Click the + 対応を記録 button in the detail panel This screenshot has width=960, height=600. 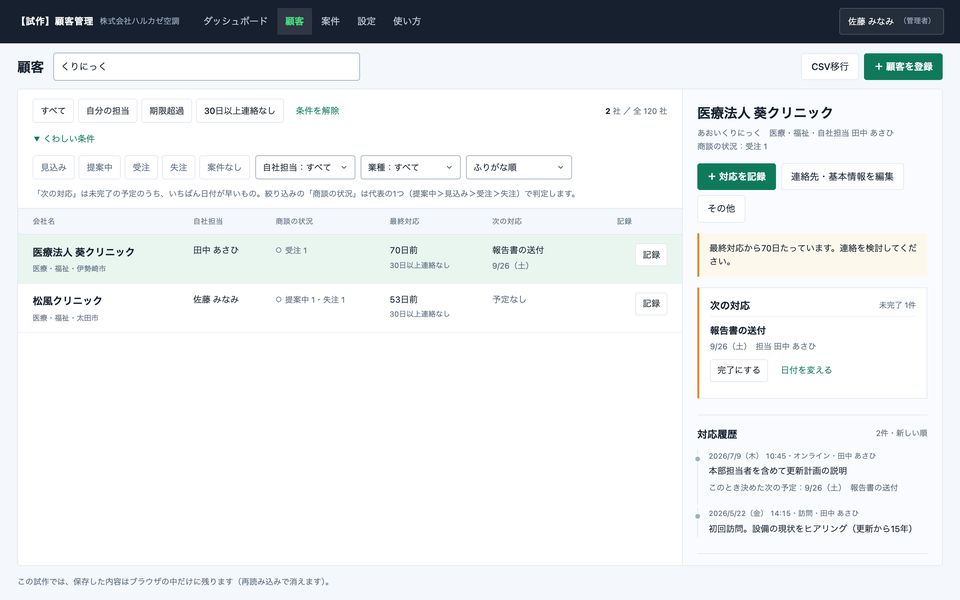pyautogui.click(x=737, y=176)
